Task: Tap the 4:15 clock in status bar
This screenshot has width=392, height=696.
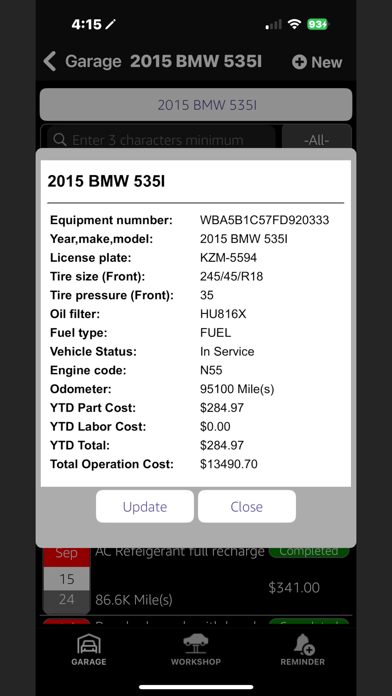Action: pyautogui.click(x=87, y=24)
